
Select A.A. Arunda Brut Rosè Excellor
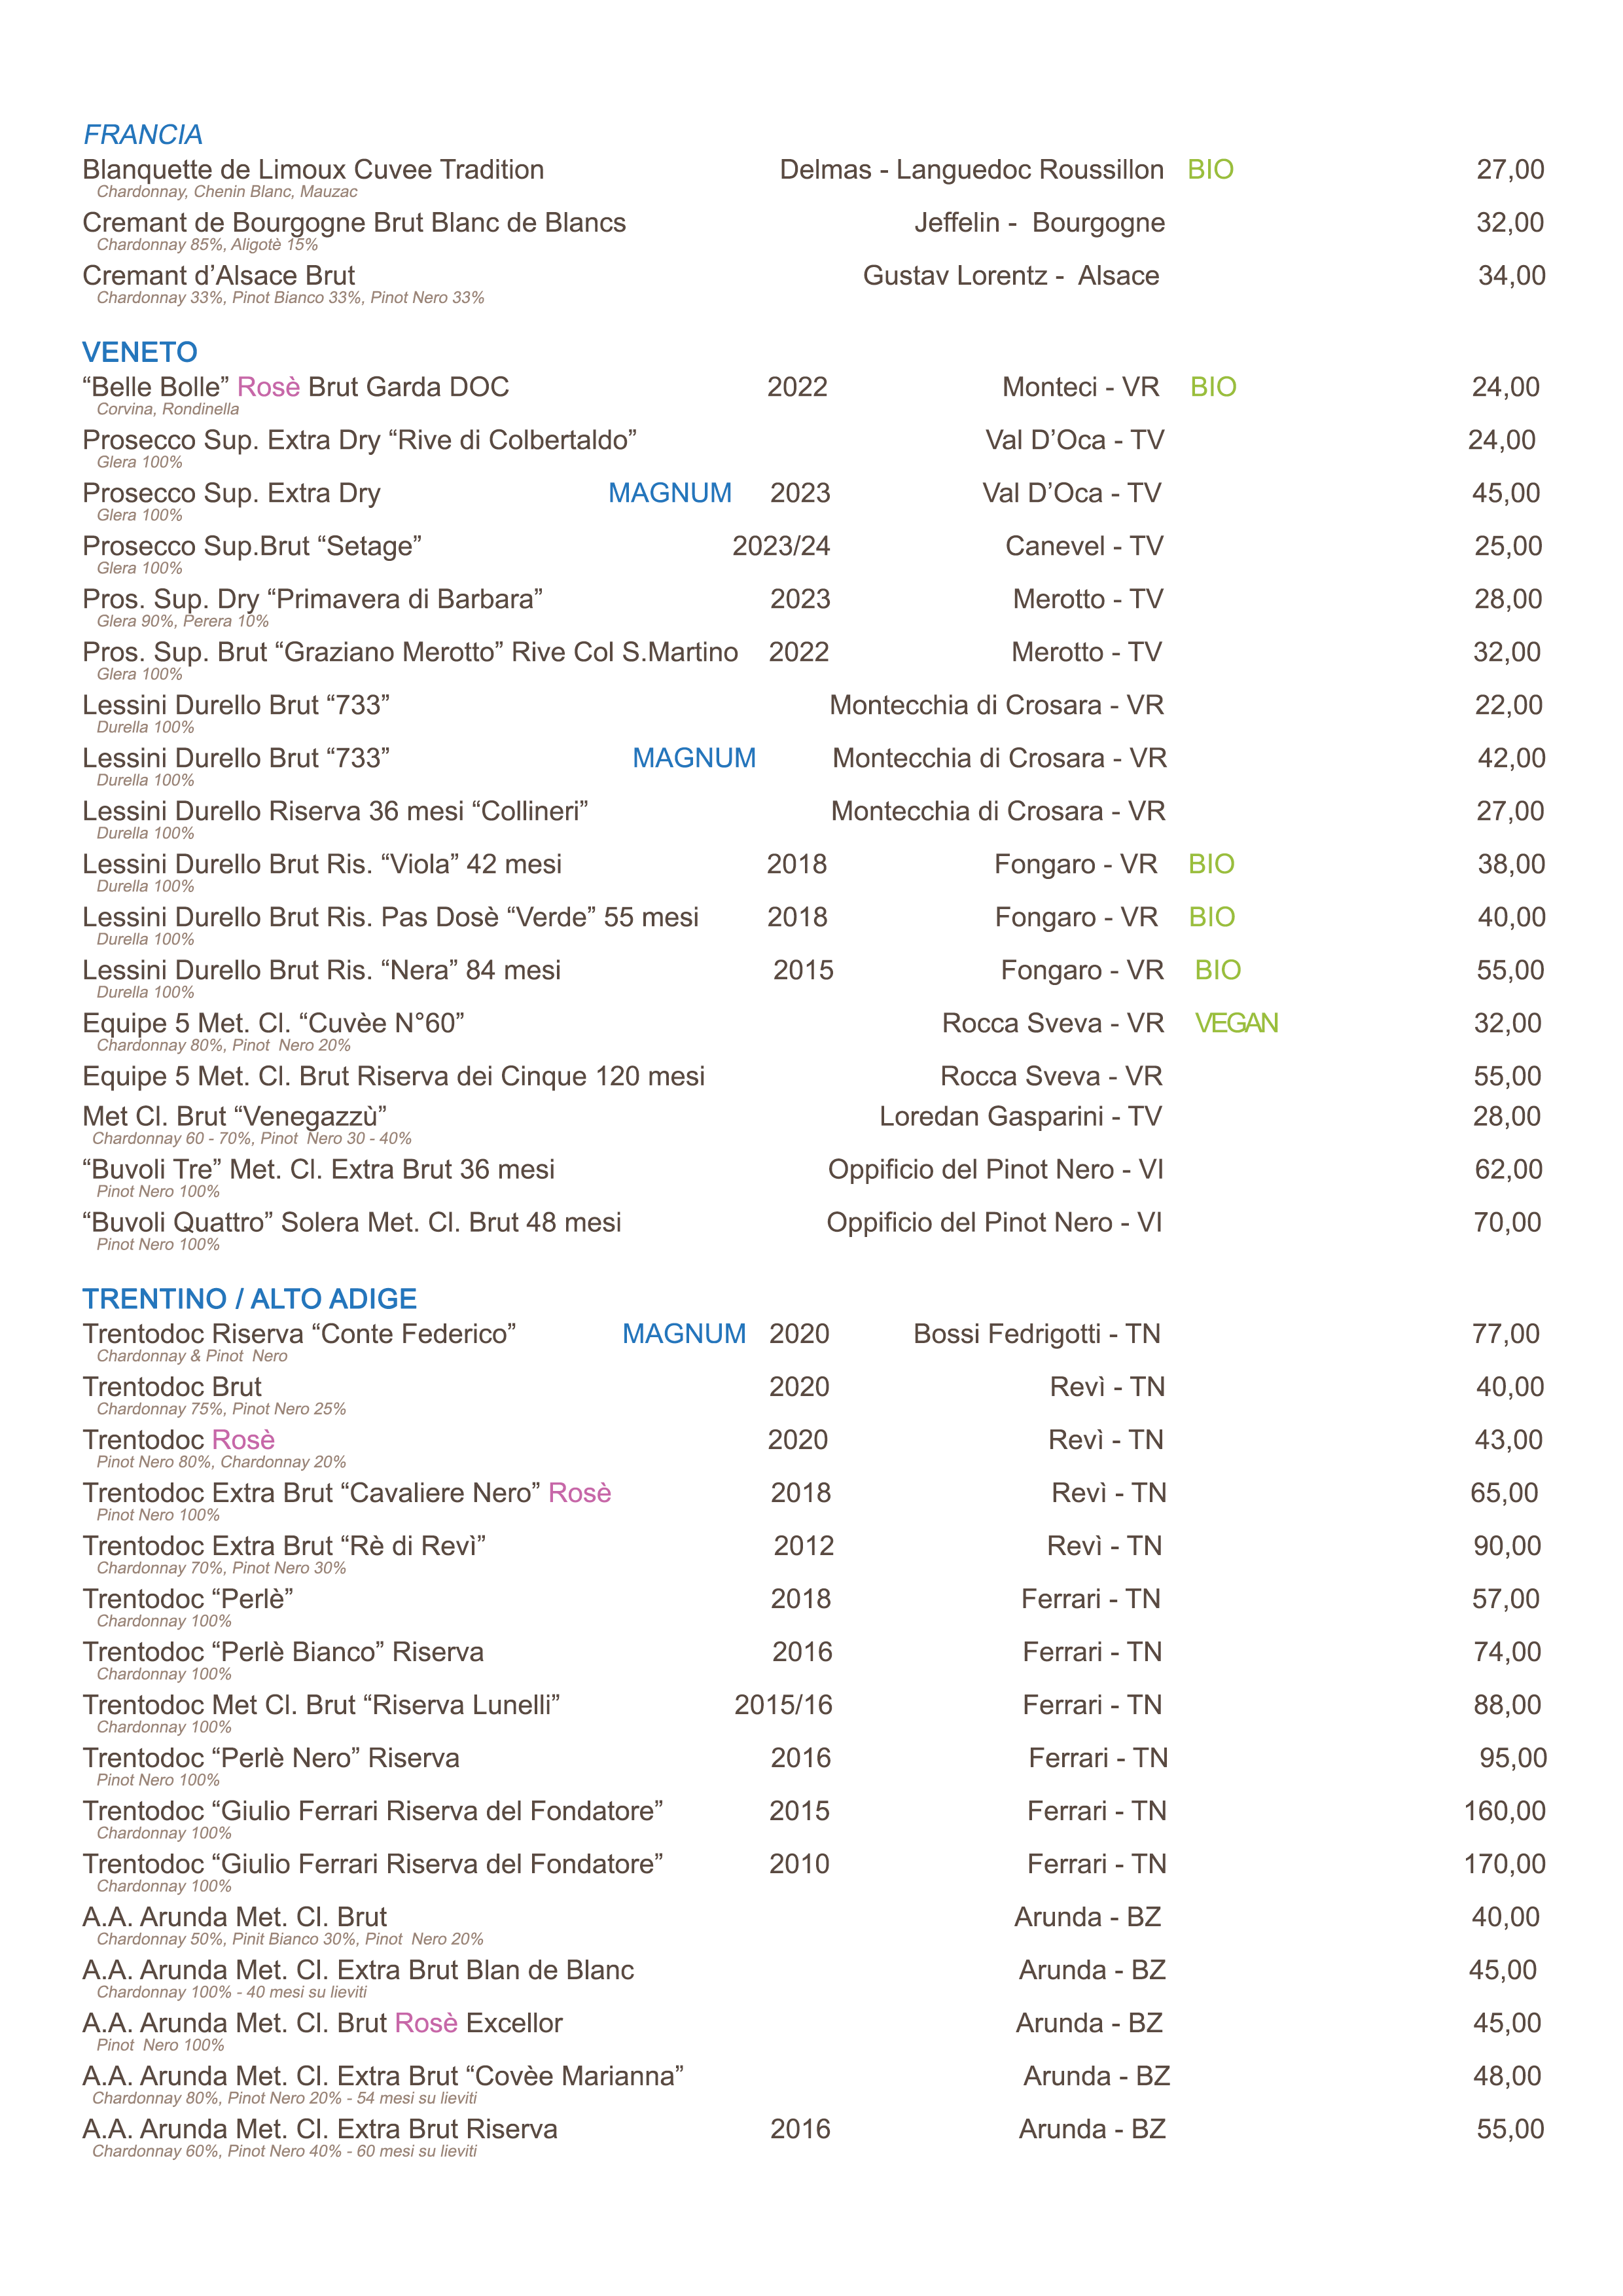point(323,2023)
